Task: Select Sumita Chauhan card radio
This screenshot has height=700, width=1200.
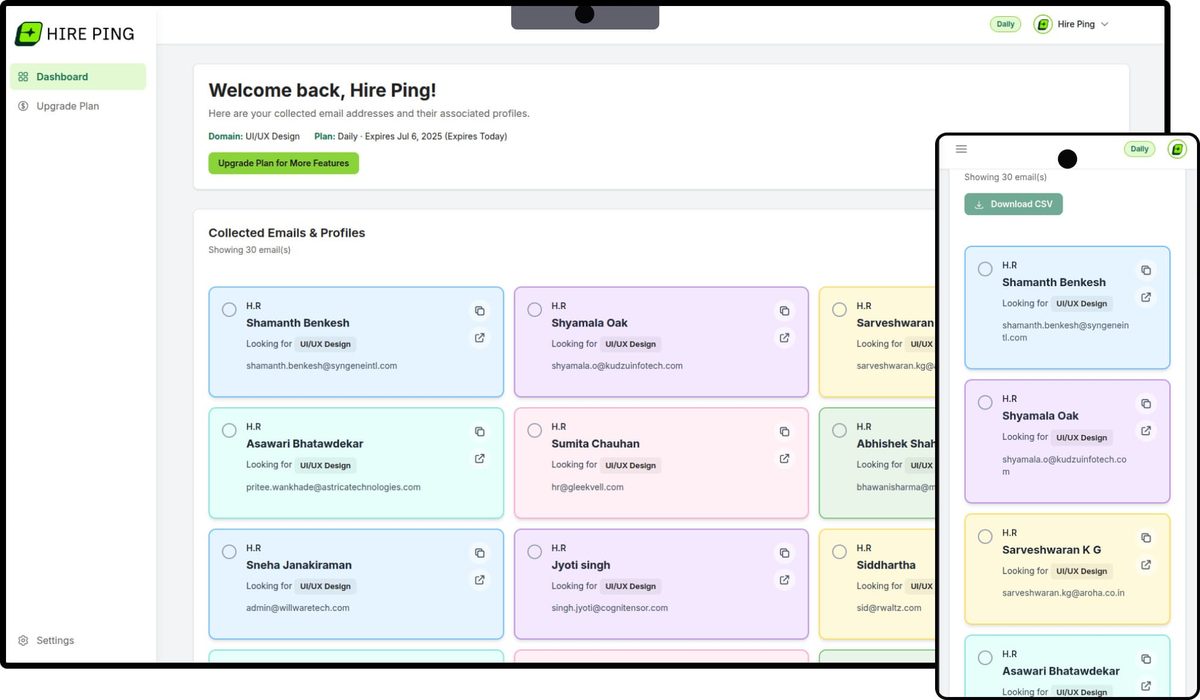Action: tap(534, 431)
